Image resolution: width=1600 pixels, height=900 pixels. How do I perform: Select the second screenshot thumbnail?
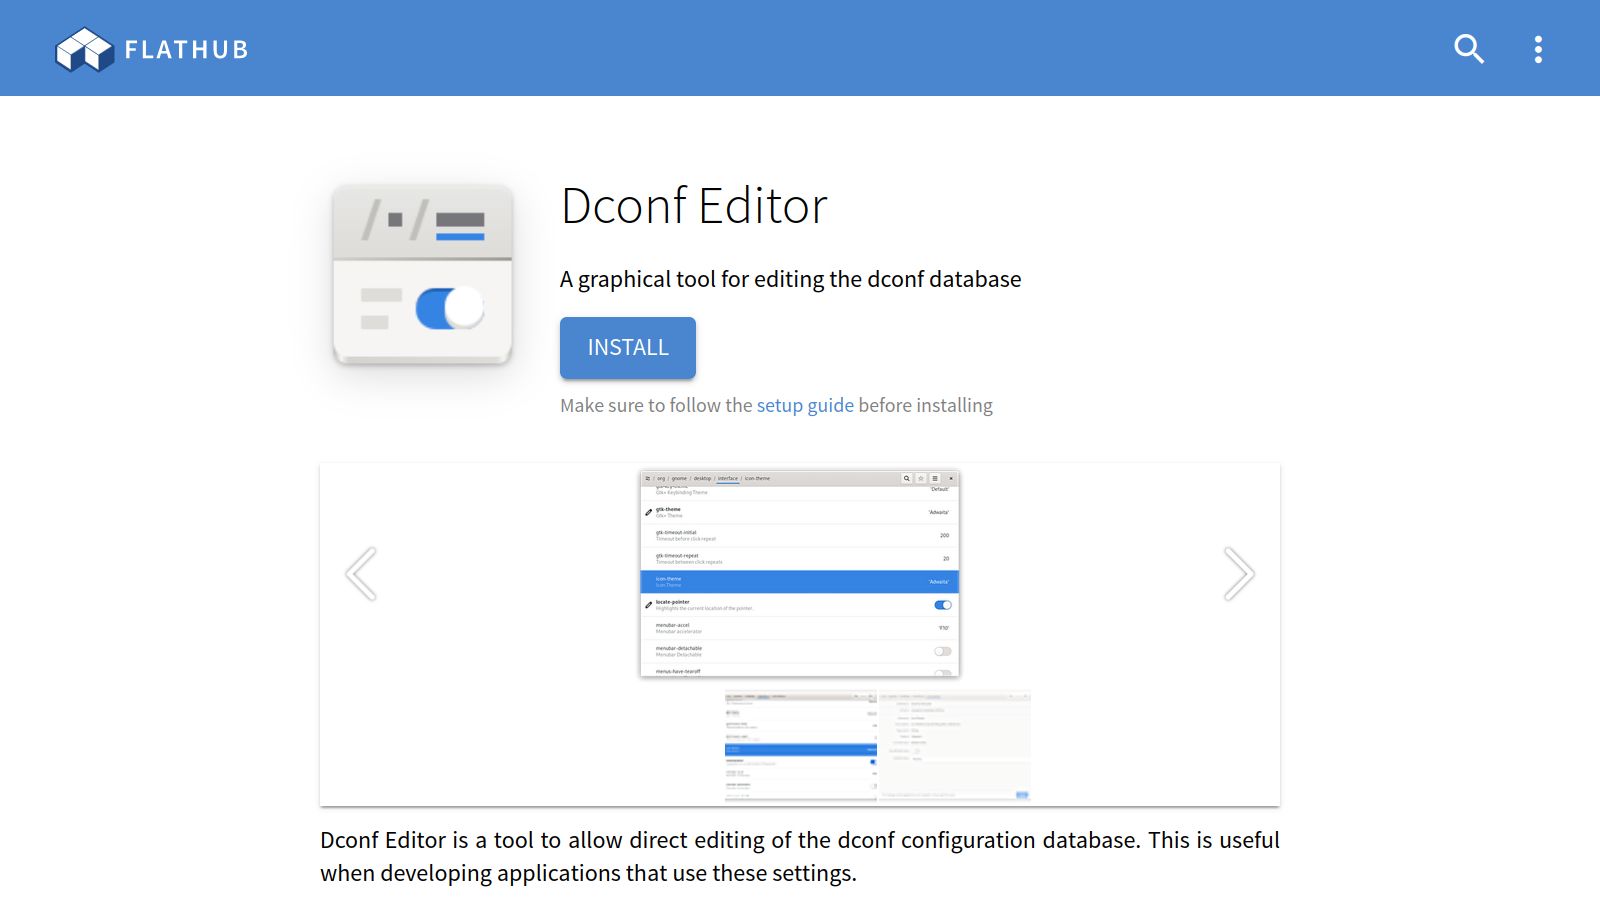954,745
